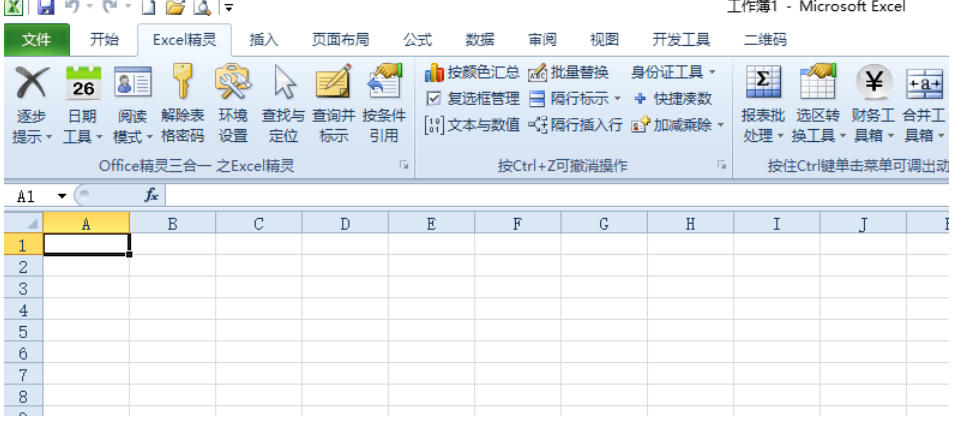Select row 5 header

tap(24, 332)
